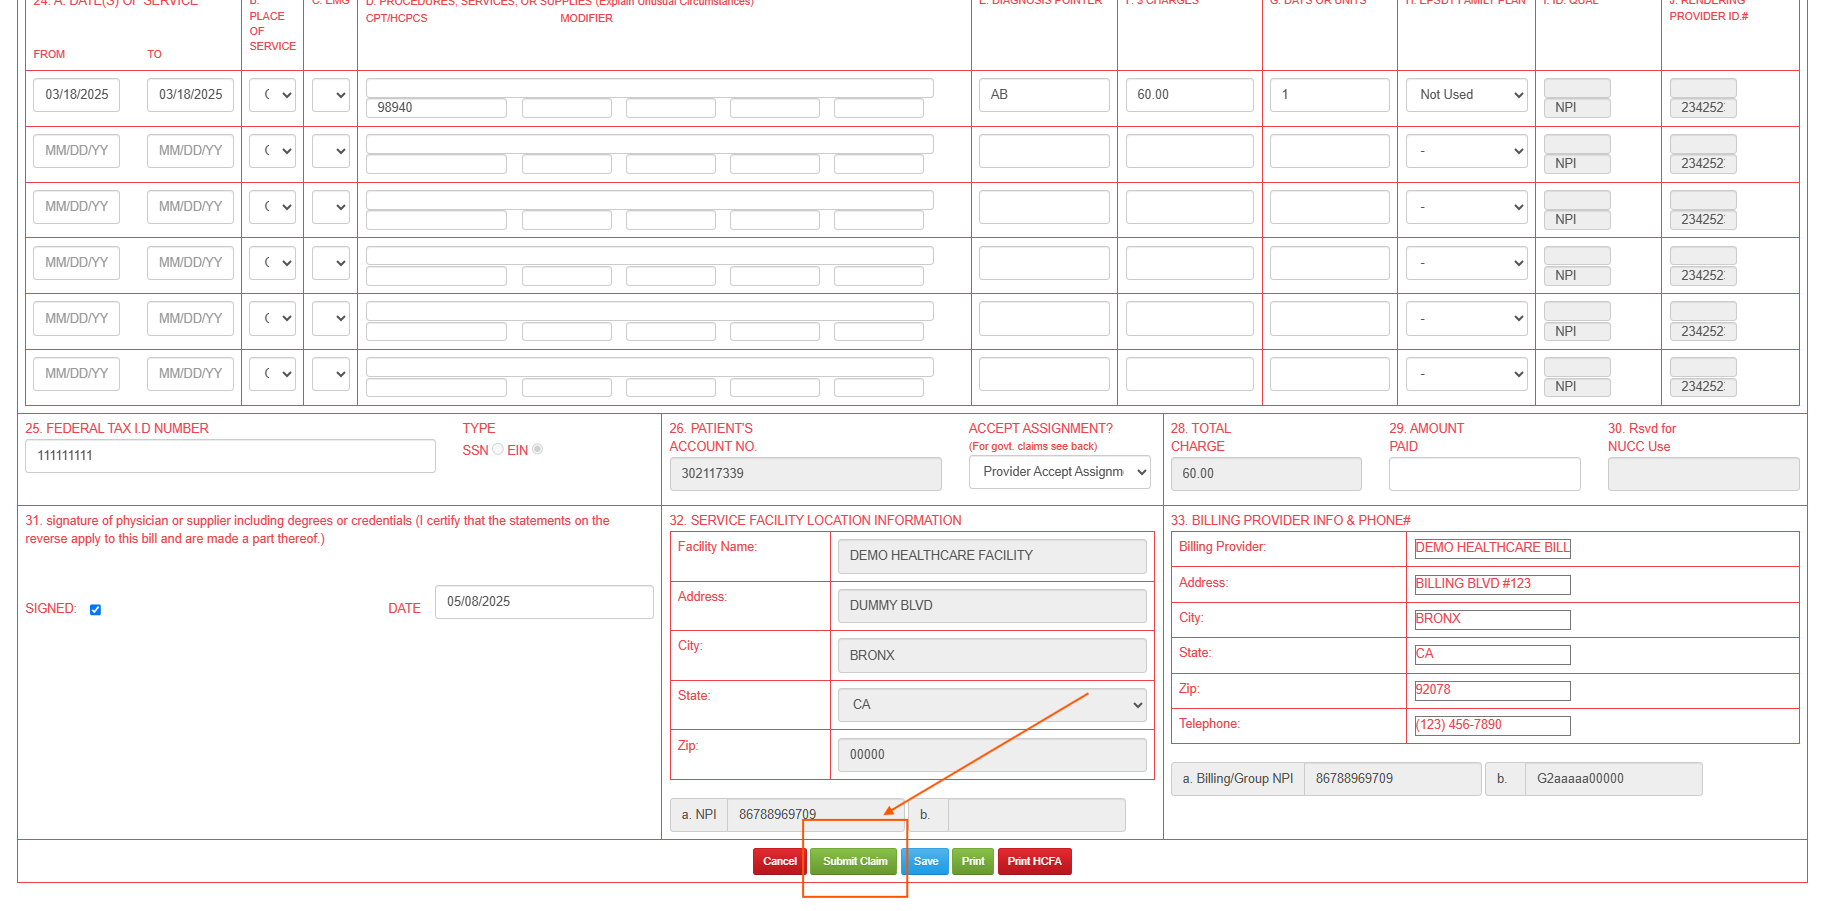The image size is (1821, 911).
Task: Open place of service dropdown for 03/18/2025 row
Action: pyautogui.click(x=272, y=95)
